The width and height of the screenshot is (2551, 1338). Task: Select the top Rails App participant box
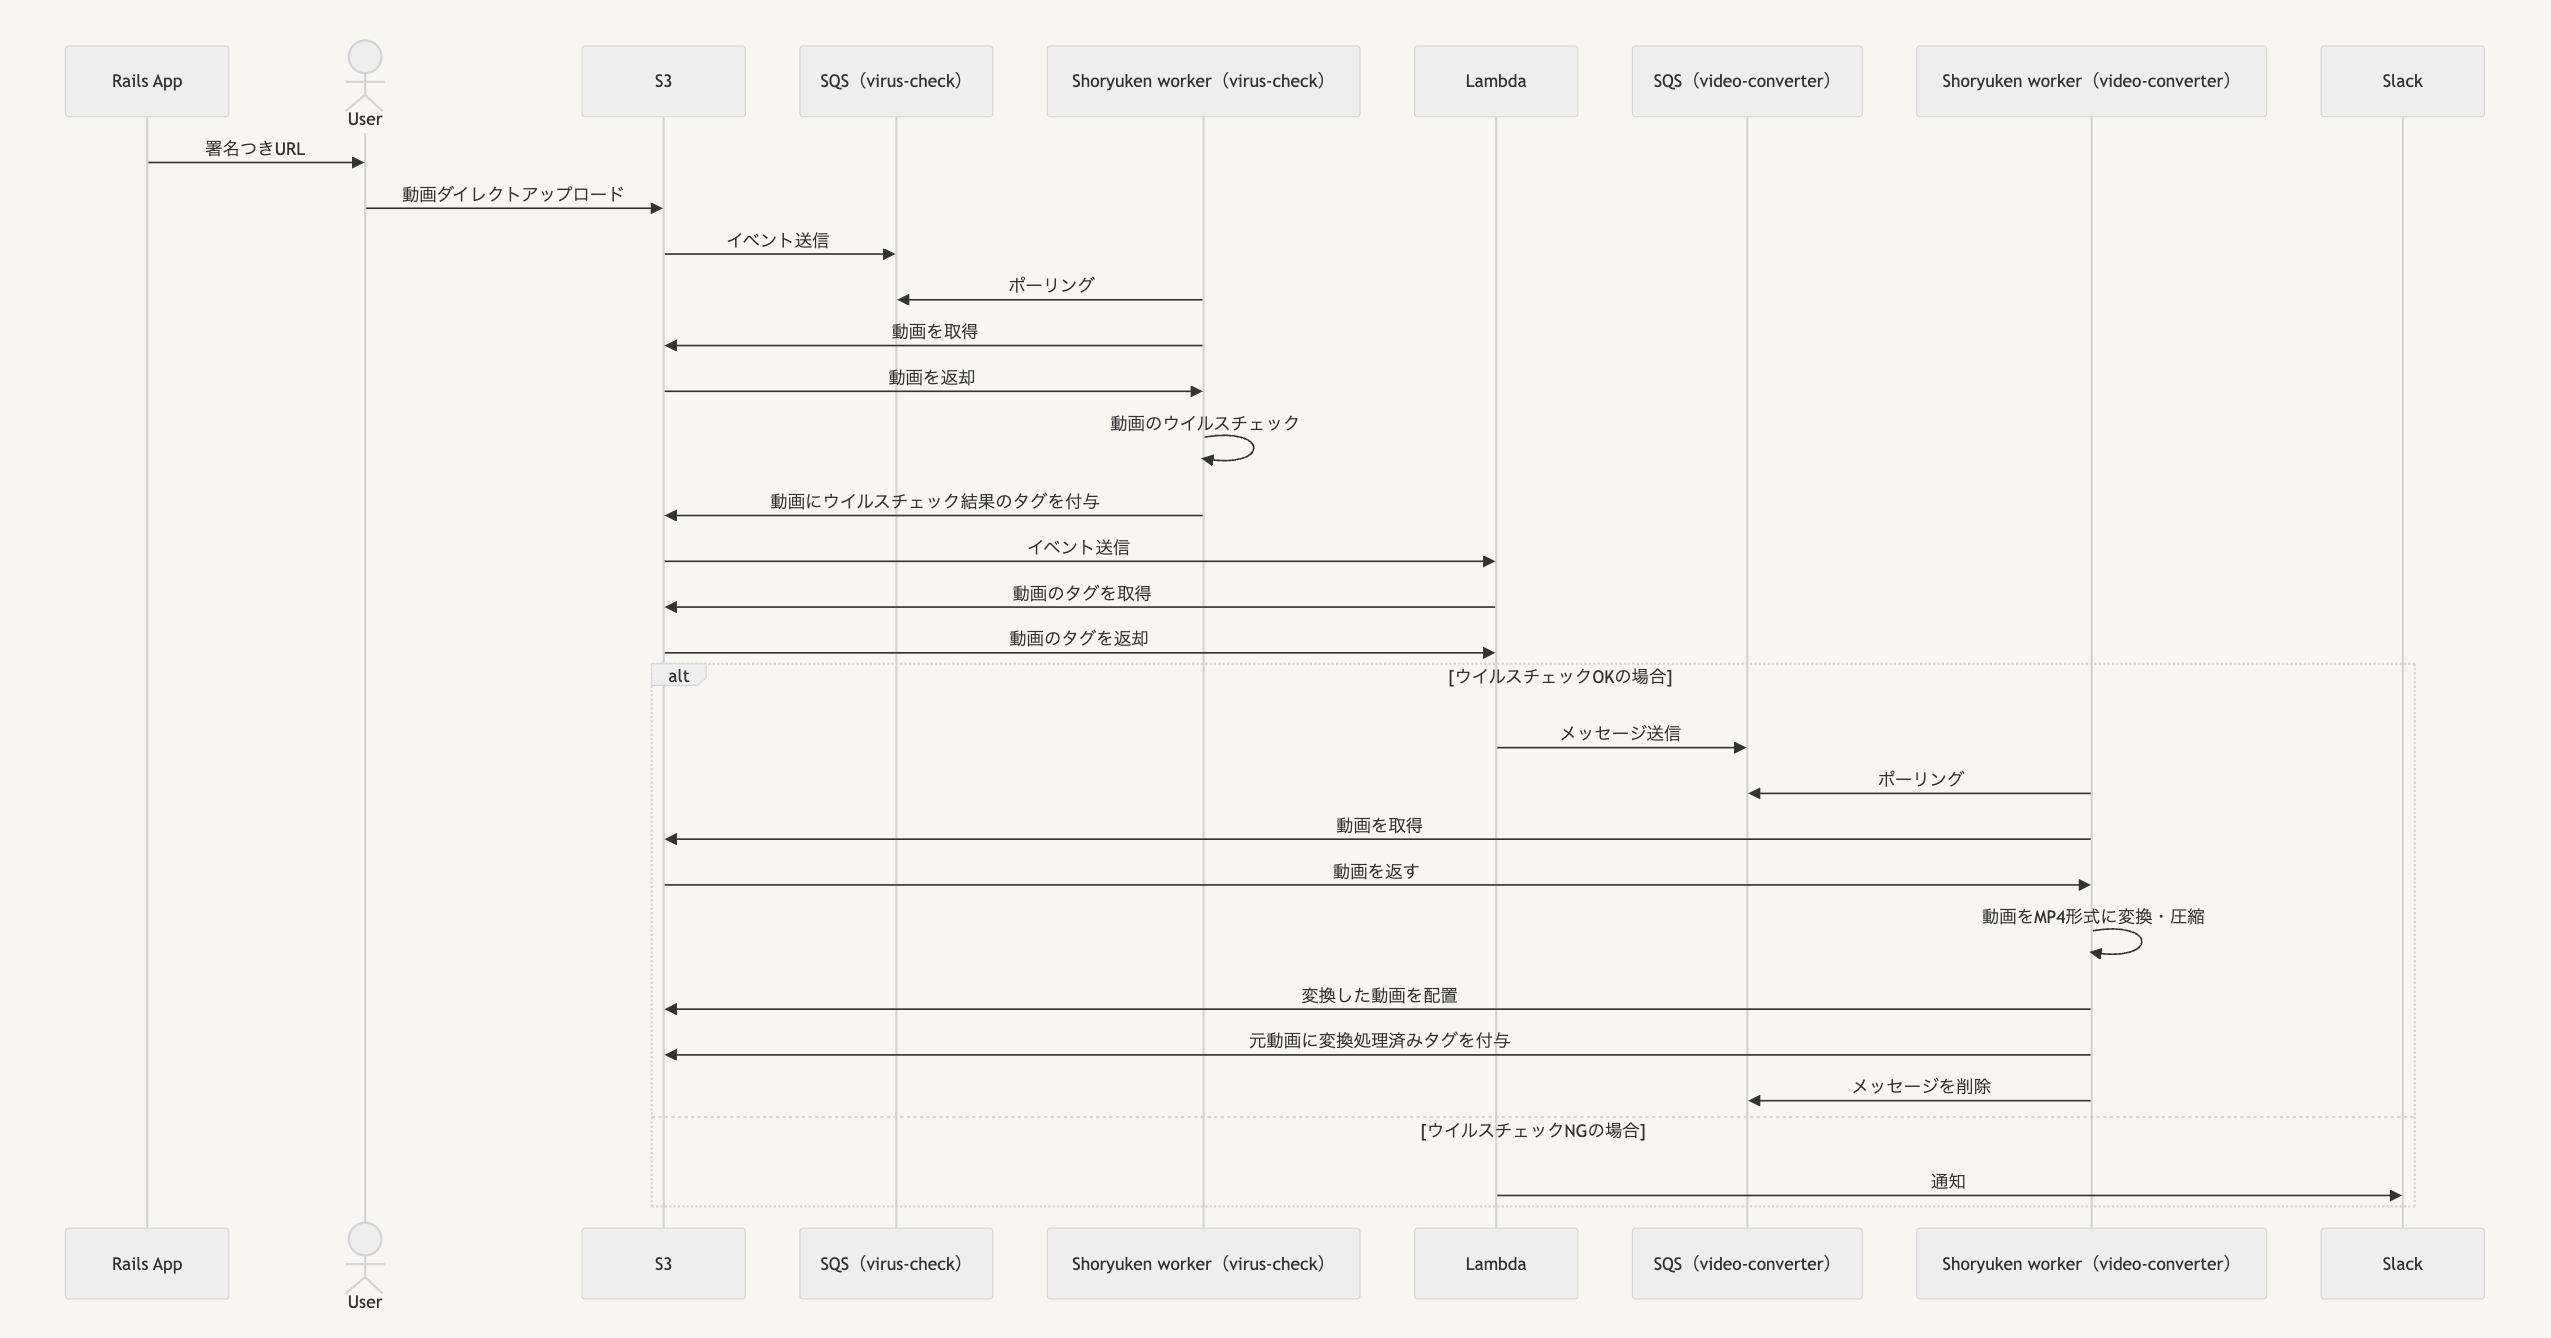point(147,81)
